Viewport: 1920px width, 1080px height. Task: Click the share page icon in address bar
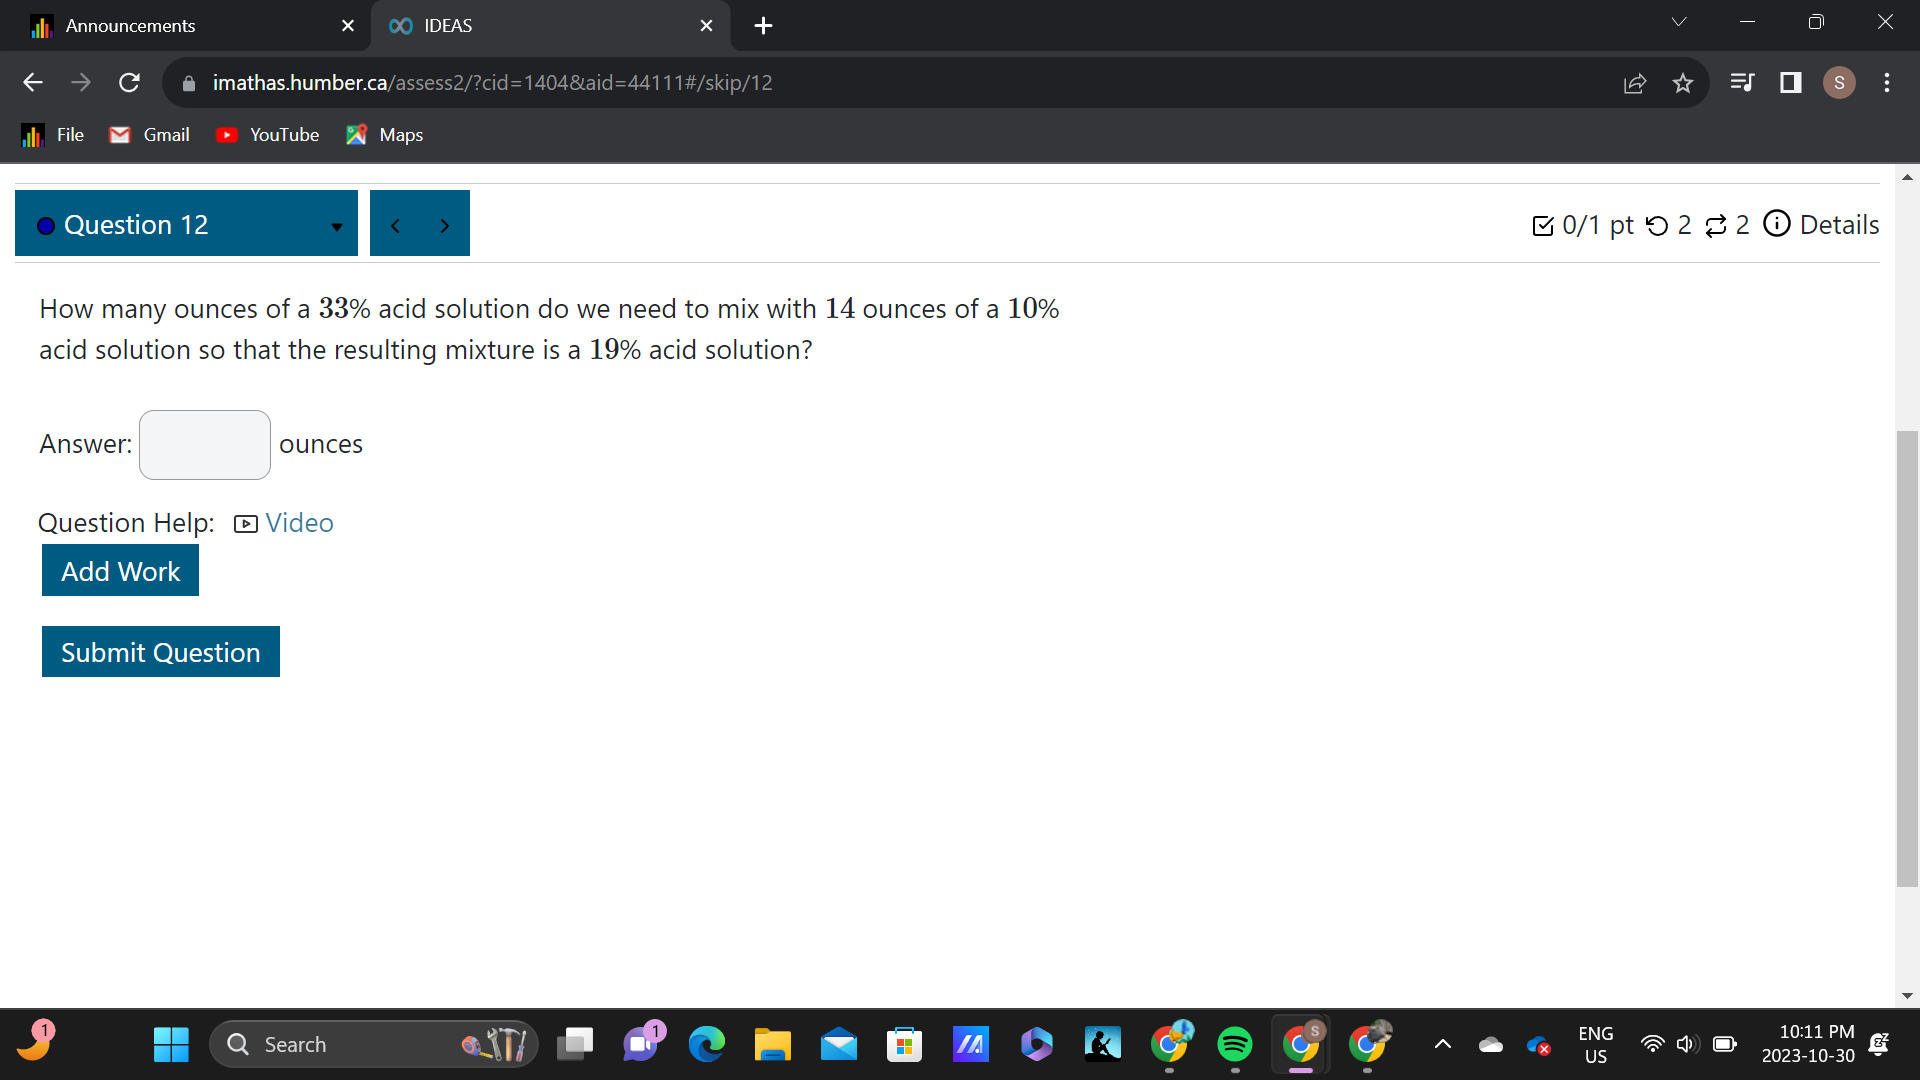tap(1635, 83)
